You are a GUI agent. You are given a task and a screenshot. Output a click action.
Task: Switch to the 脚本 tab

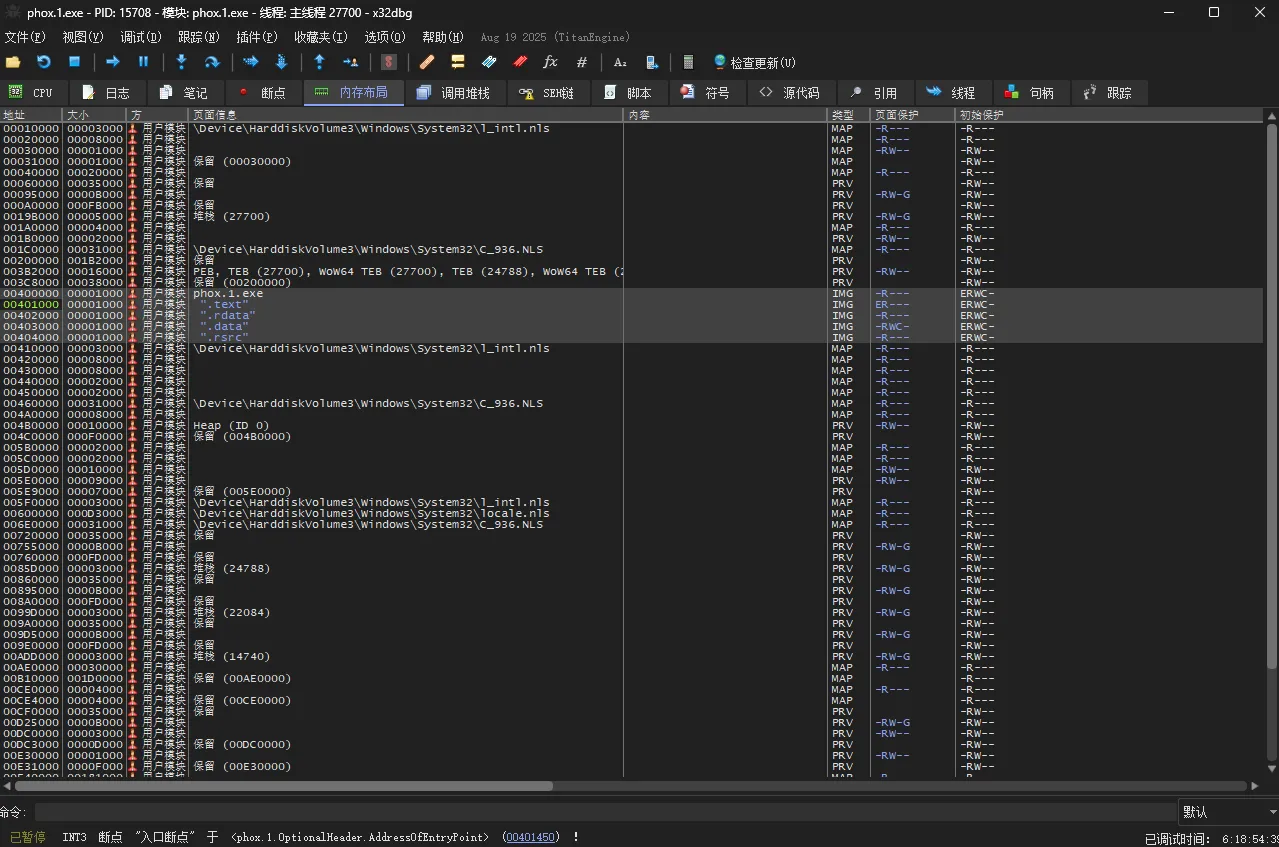(629, 92)
